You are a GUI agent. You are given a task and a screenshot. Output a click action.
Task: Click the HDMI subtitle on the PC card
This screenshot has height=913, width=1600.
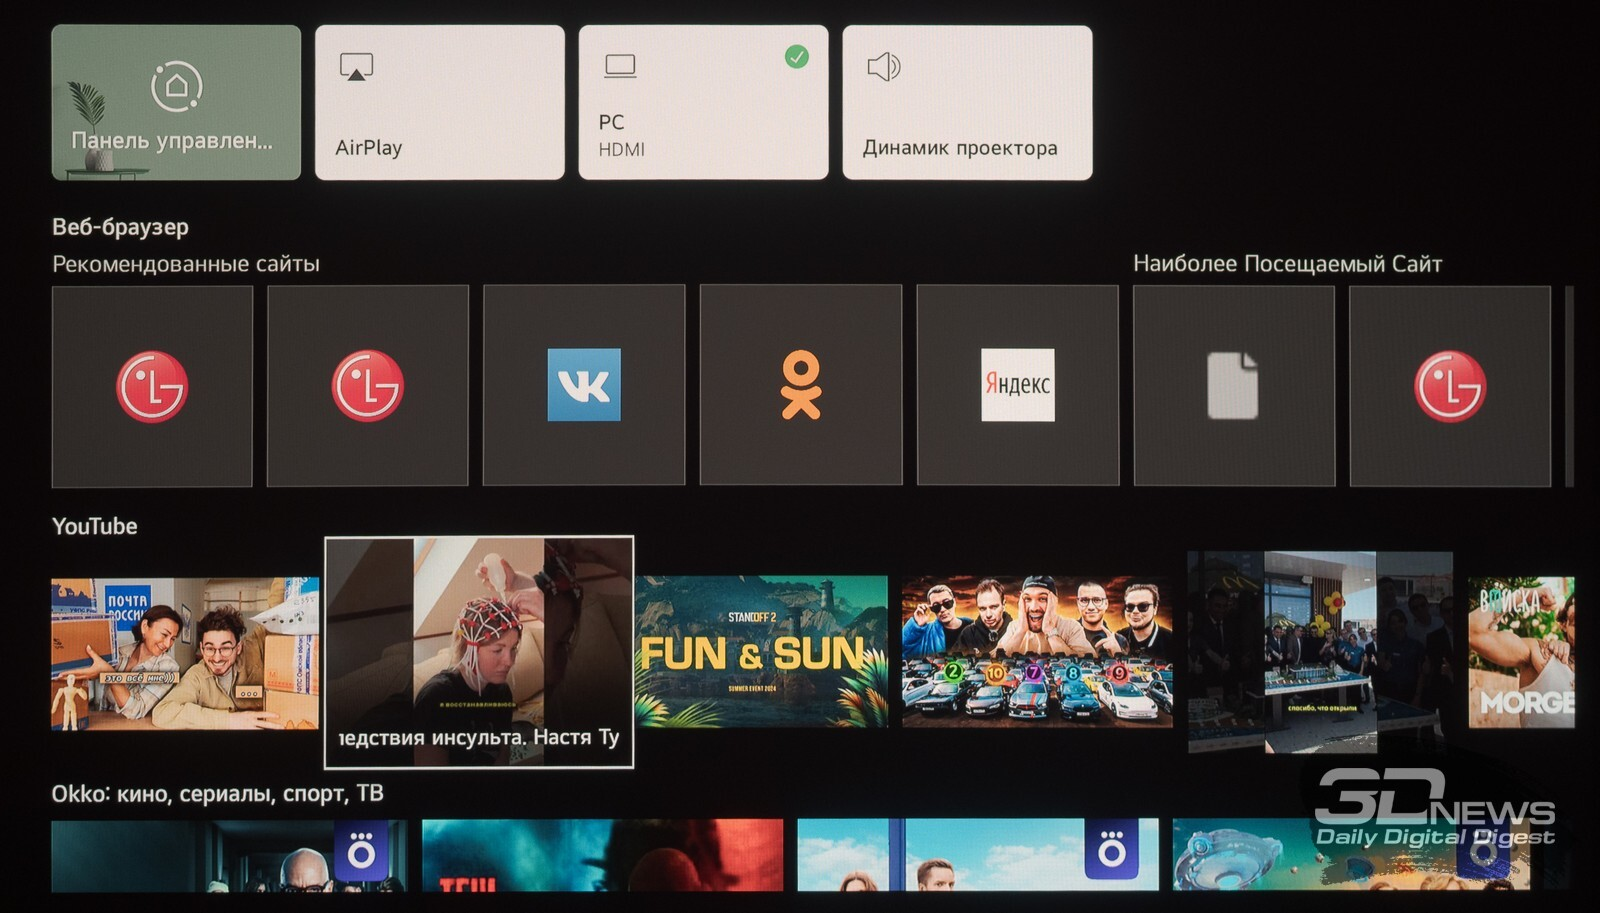click(x=621, y=150)
